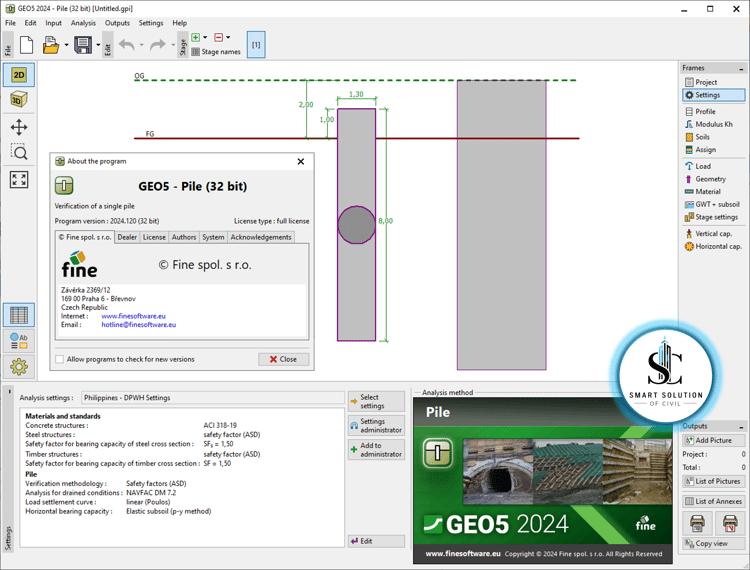Screen dimensions: 750x570
Task: Select the 2D view button
Action: (x=19, y=75)
